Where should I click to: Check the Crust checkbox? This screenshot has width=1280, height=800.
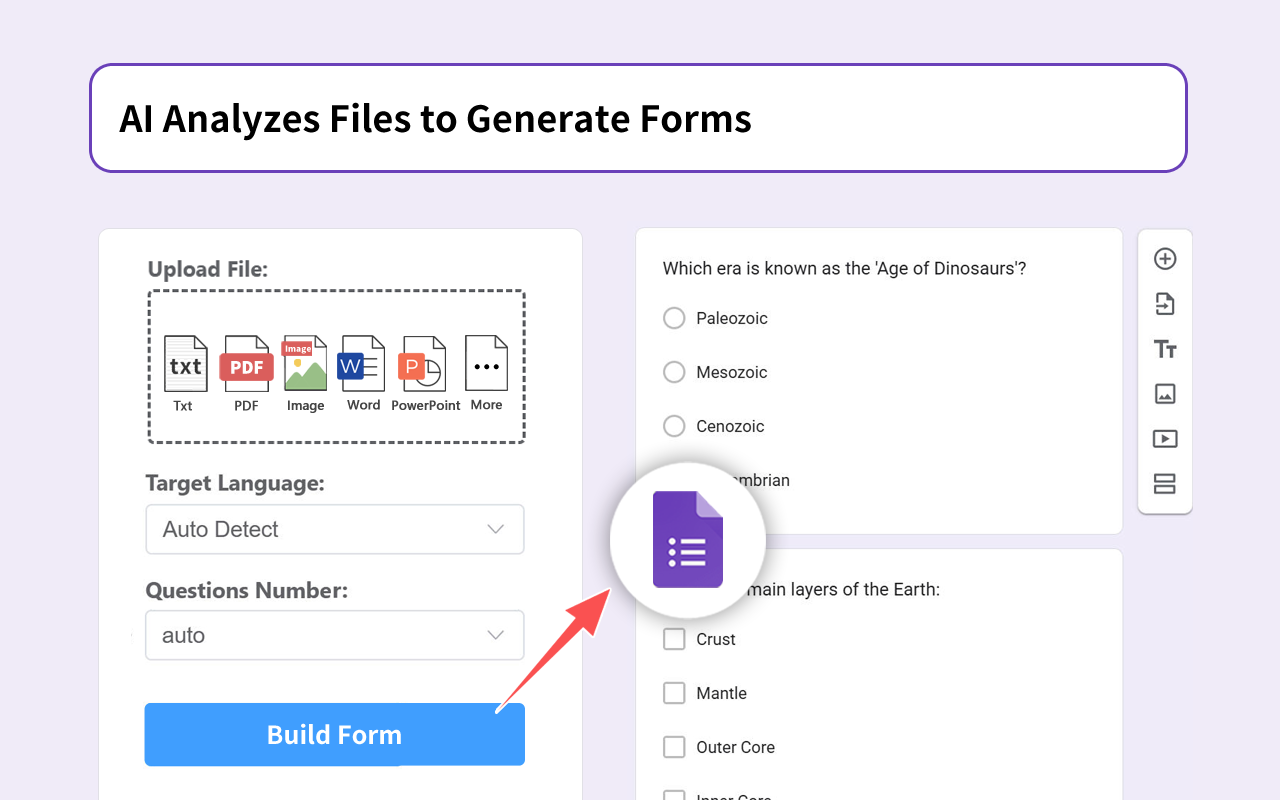675,639
